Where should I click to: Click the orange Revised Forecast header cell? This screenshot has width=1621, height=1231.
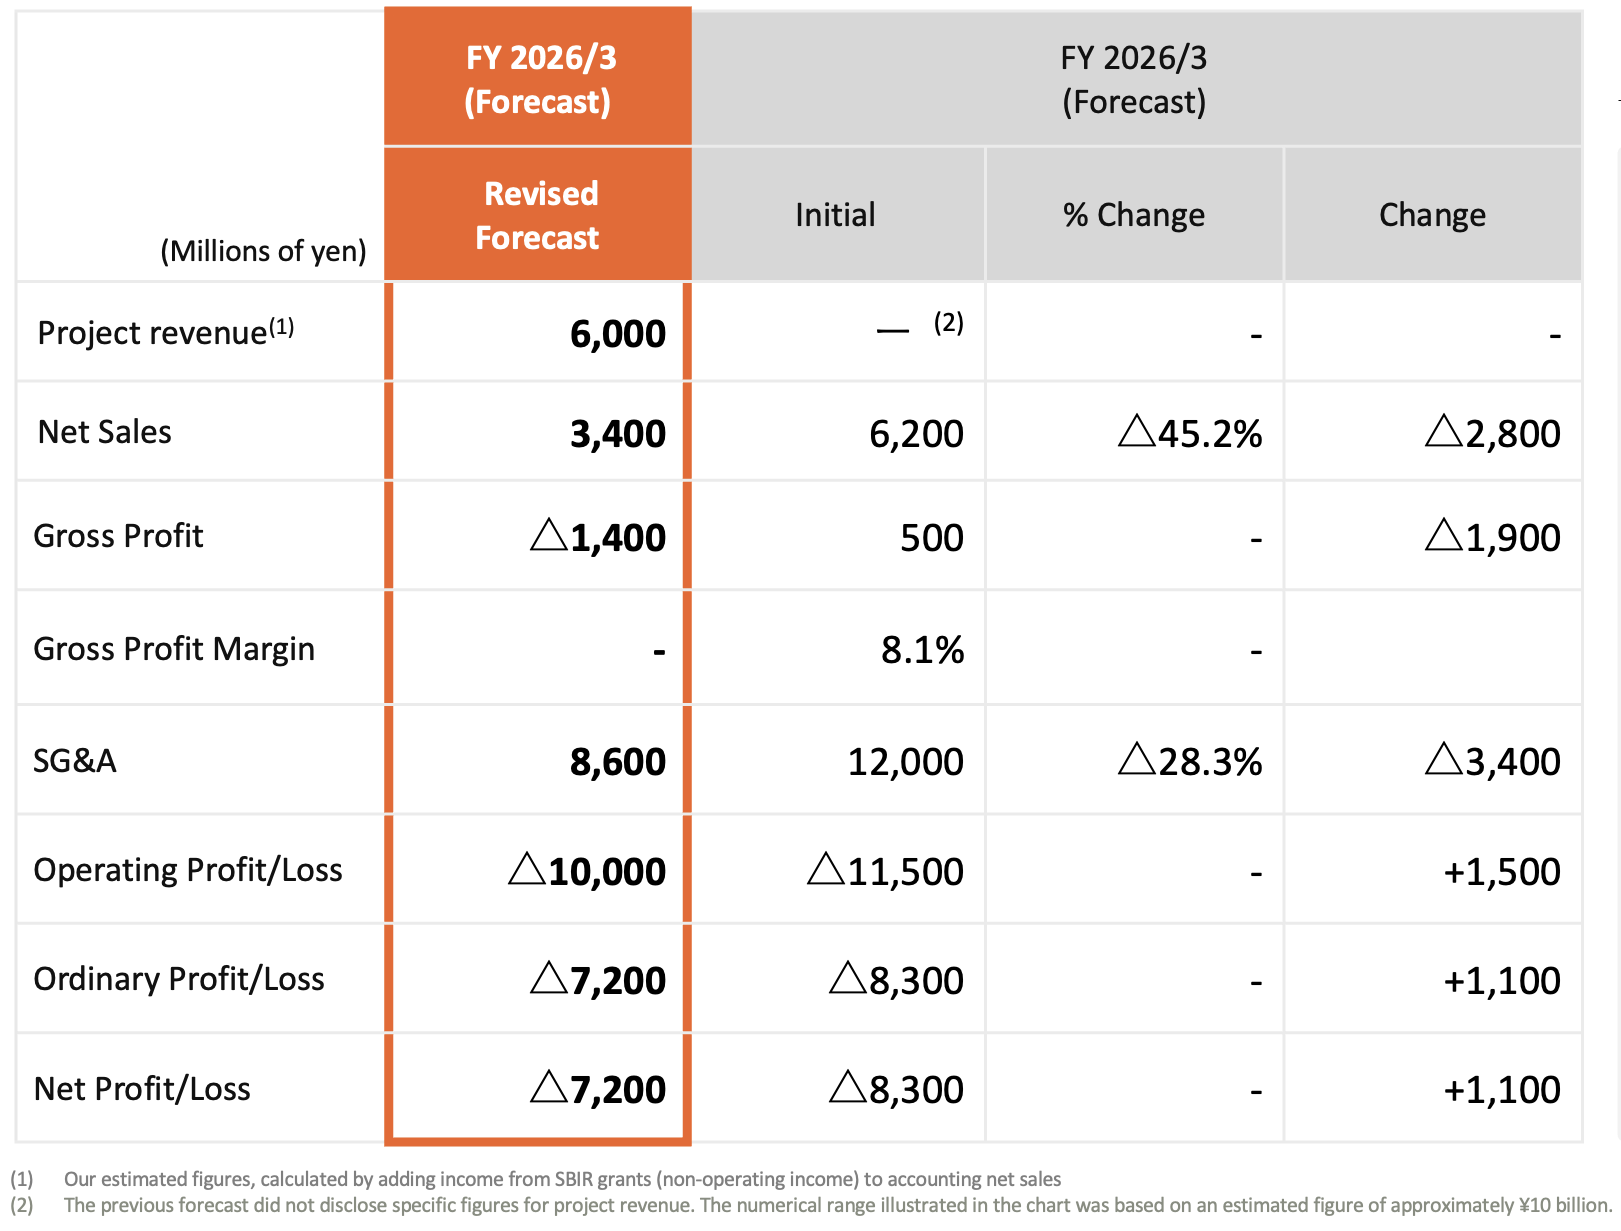click(x=537, y=215)
